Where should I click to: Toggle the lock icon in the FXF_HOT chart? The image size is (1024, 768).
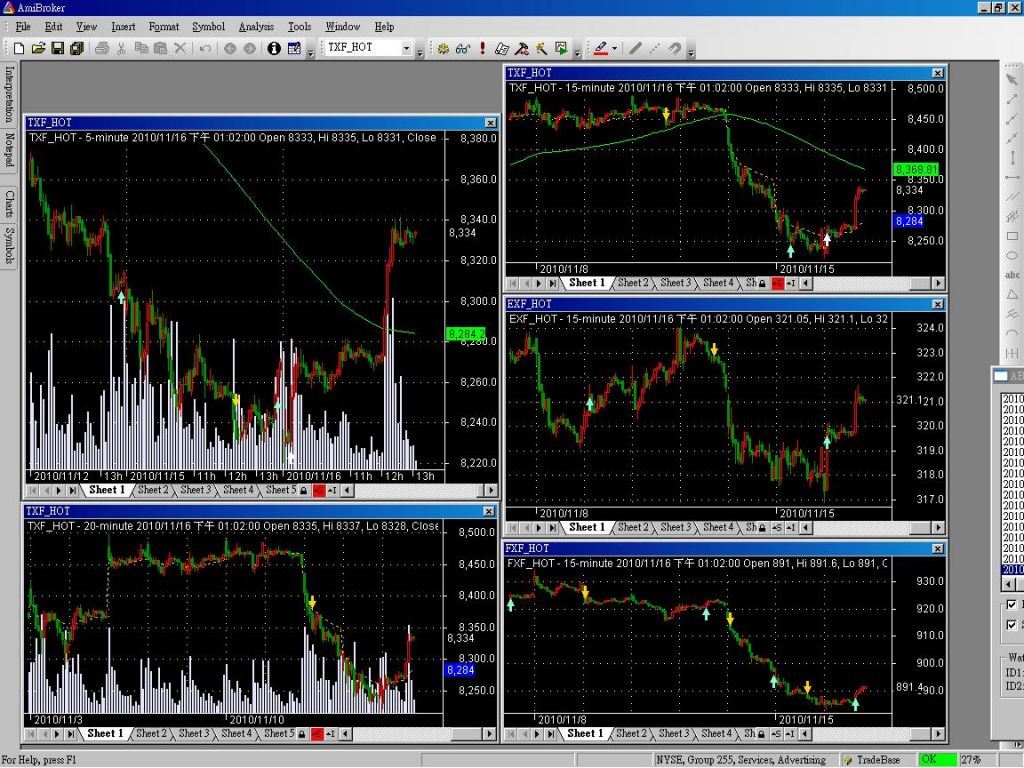pos(761,734)
